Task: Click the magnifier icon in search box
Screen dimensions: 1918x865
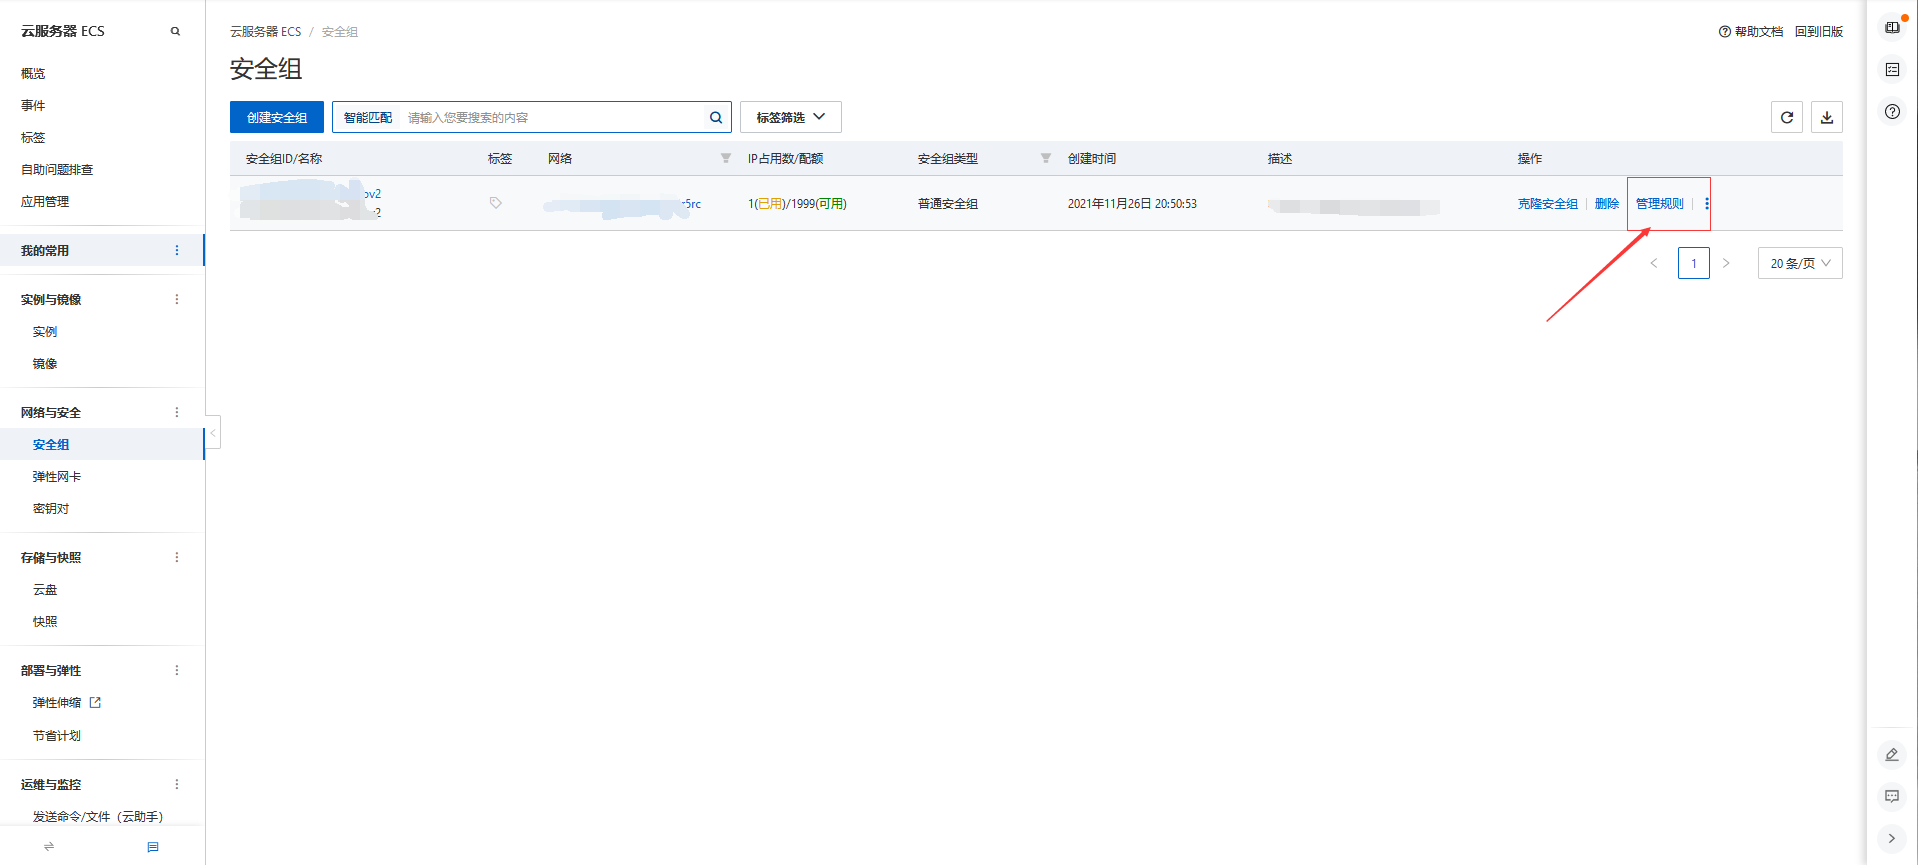Action: point(716,117)
